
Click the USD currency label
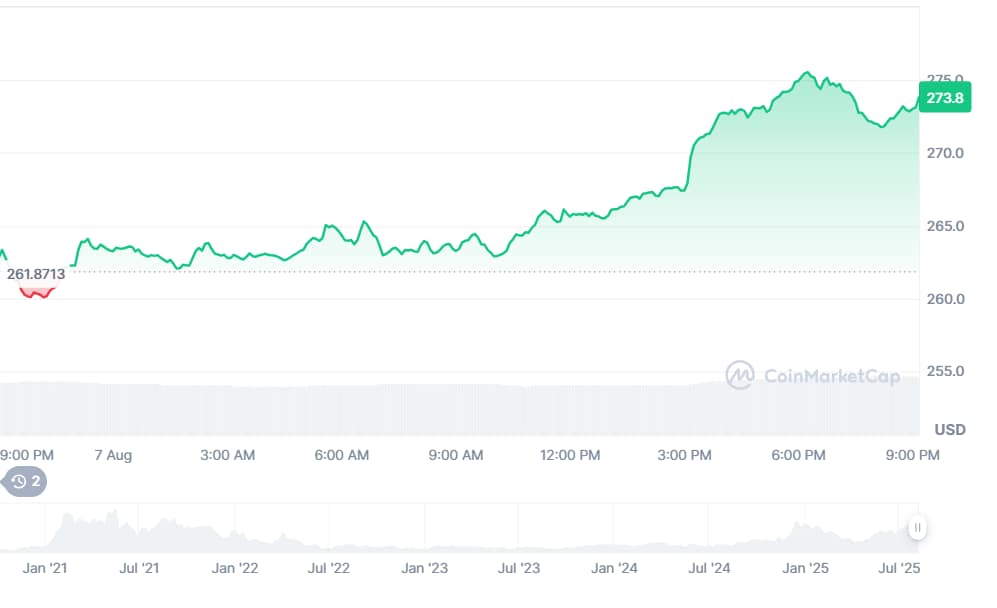point(950,430)
